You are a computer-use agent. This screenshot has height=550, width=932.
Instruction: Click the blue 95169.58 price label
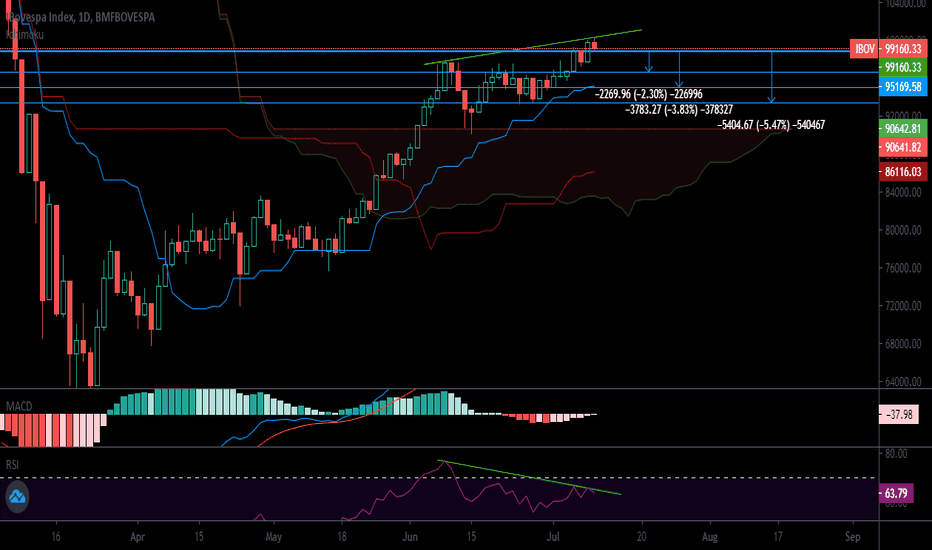(903, 87)
